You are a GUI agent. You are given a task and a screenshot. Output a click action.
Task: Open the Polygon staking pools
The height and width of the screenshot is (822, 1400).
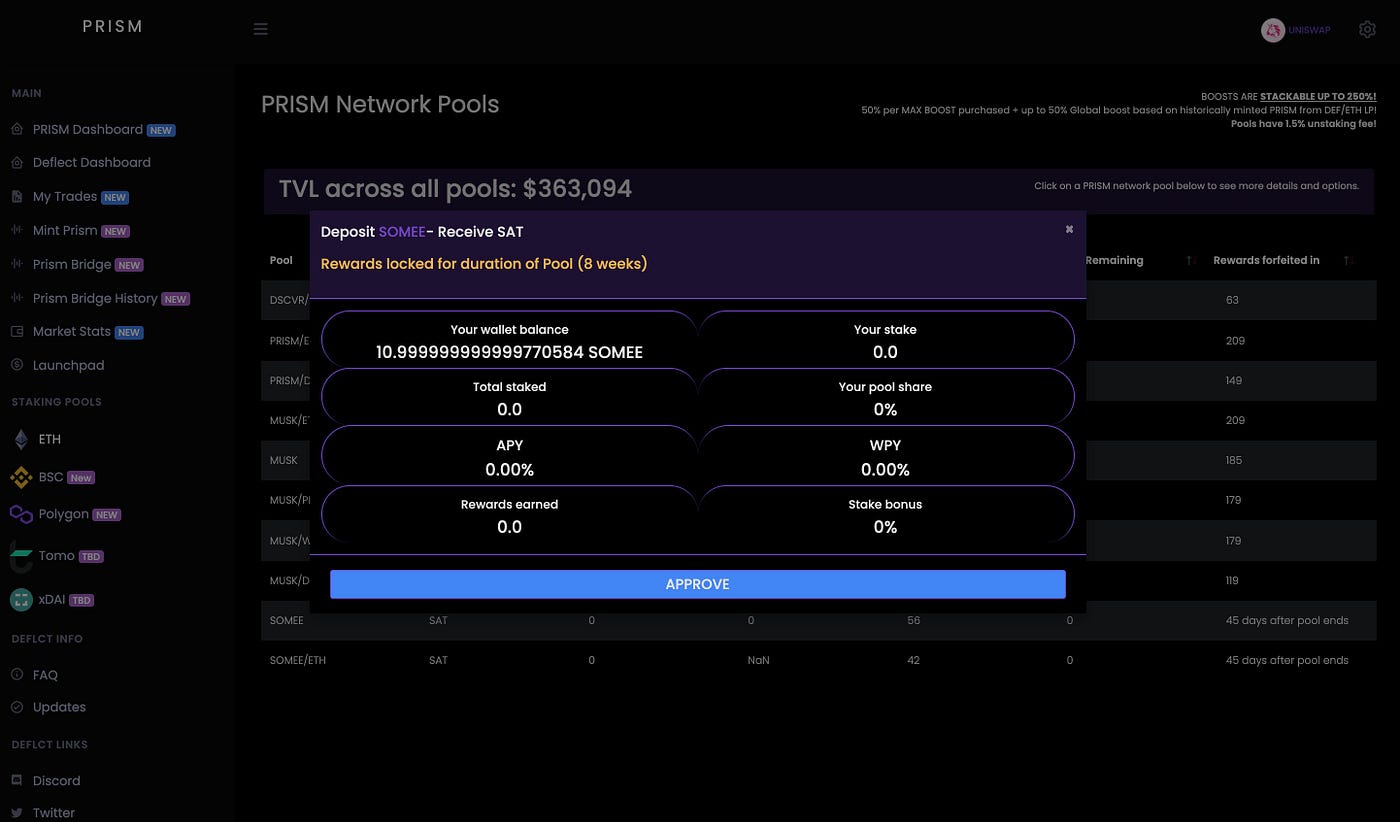[65, 514]
